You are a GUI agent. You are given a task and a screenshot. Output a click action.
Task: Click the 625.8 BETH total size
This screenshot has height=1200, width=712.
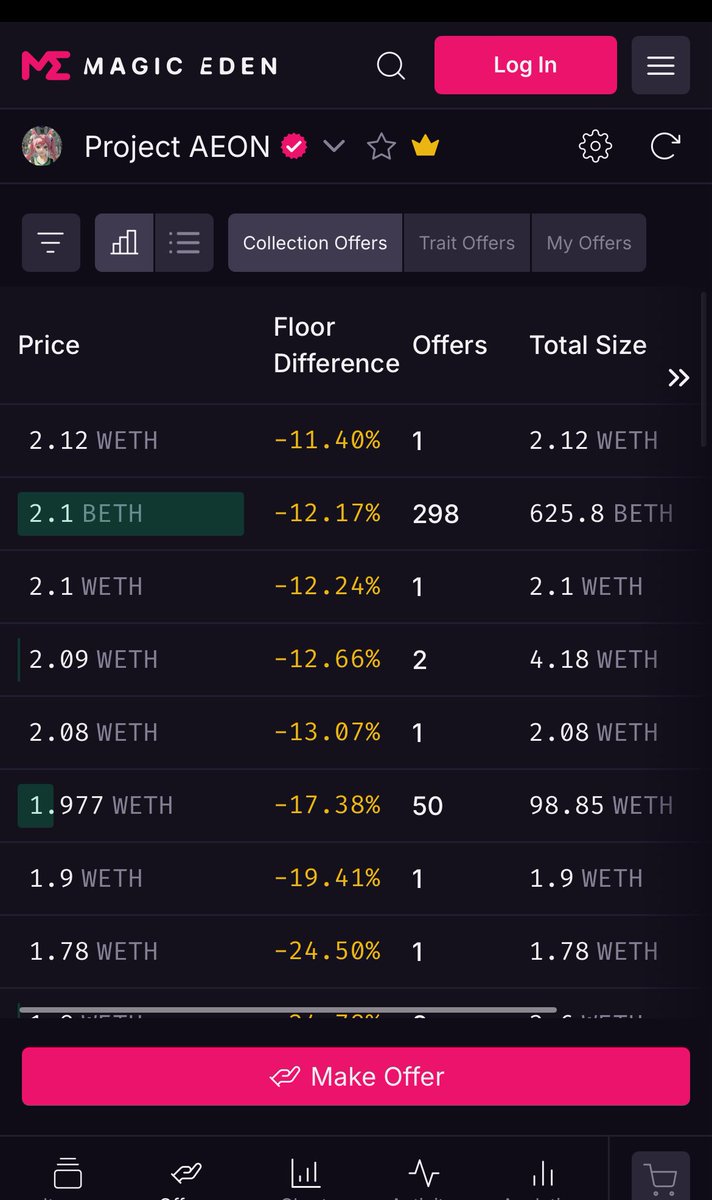click(x=601, y=514)
